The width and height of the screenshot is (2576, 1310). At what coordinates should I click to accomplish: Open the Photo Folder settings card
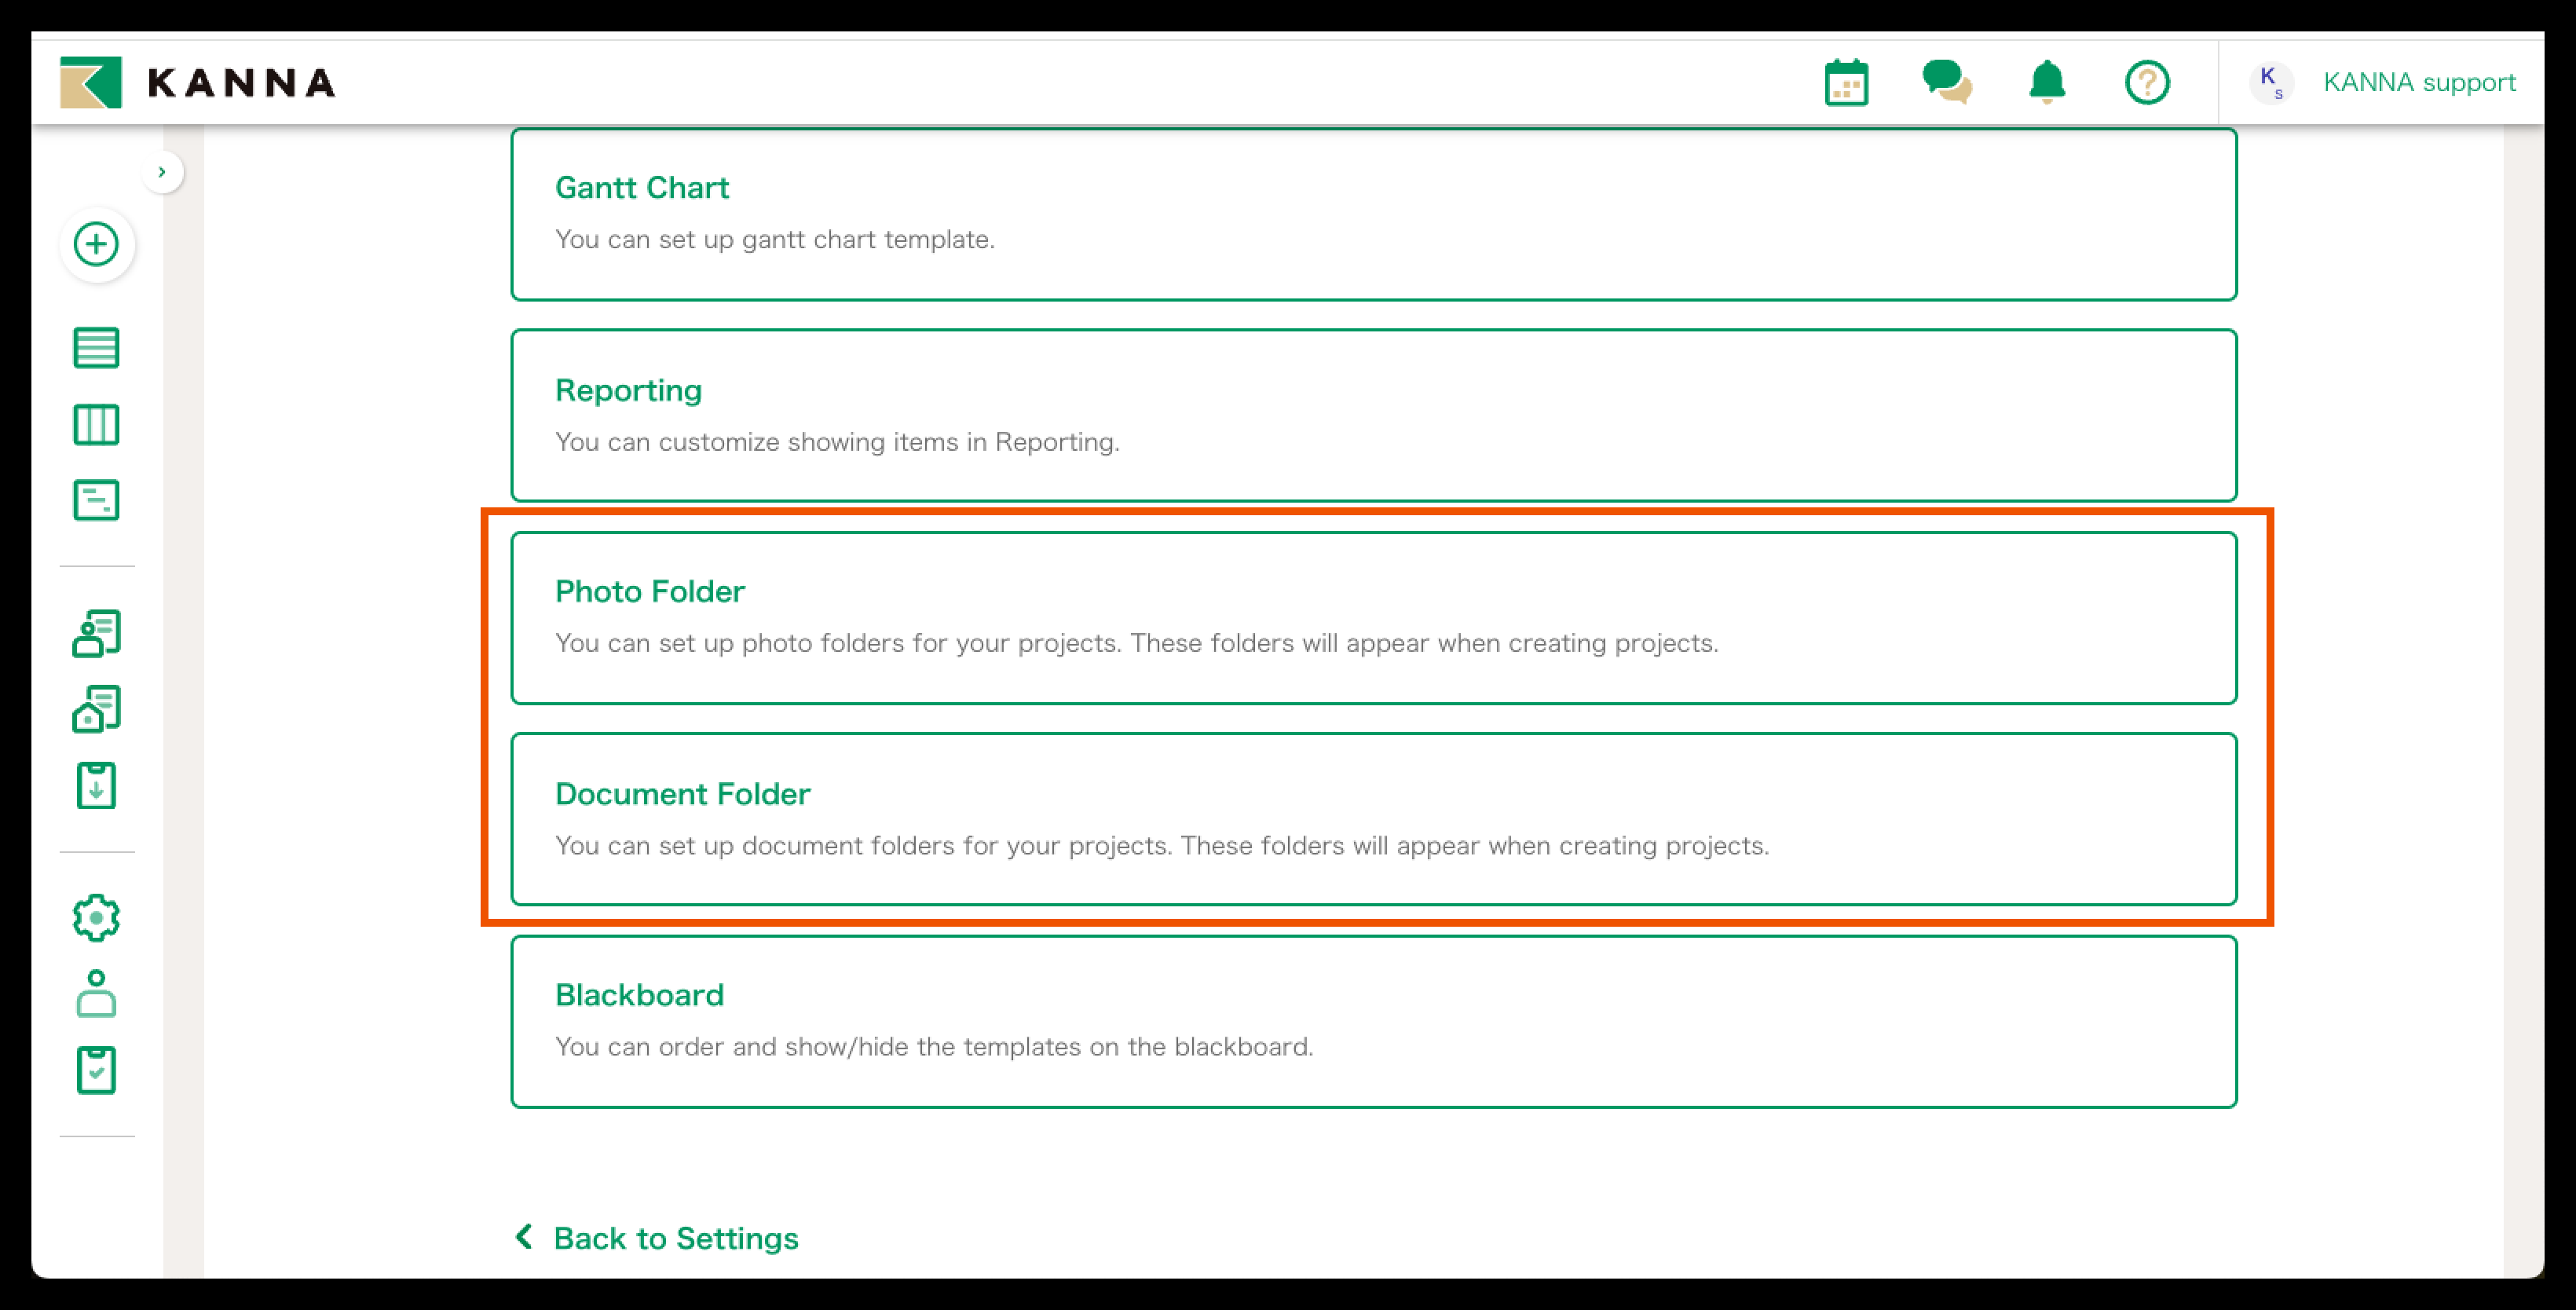point(1373,617)
